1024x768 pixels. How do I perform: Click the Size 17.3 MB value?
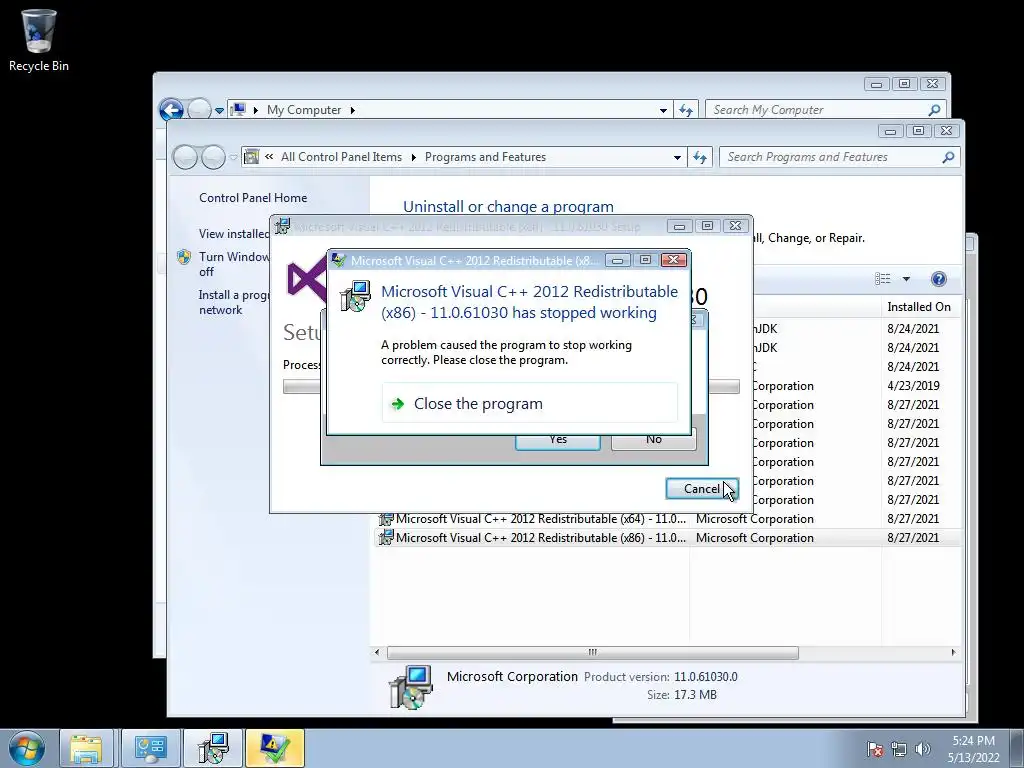pyautogui.click(x=696, y=695)
